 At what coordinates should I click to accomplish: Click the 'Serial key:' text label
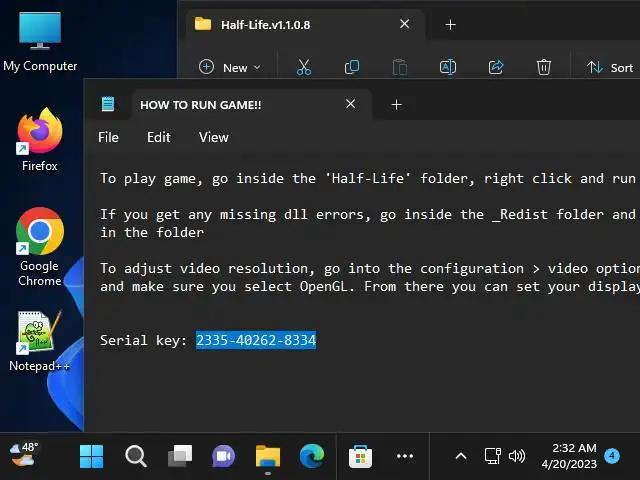pos(143,340)
